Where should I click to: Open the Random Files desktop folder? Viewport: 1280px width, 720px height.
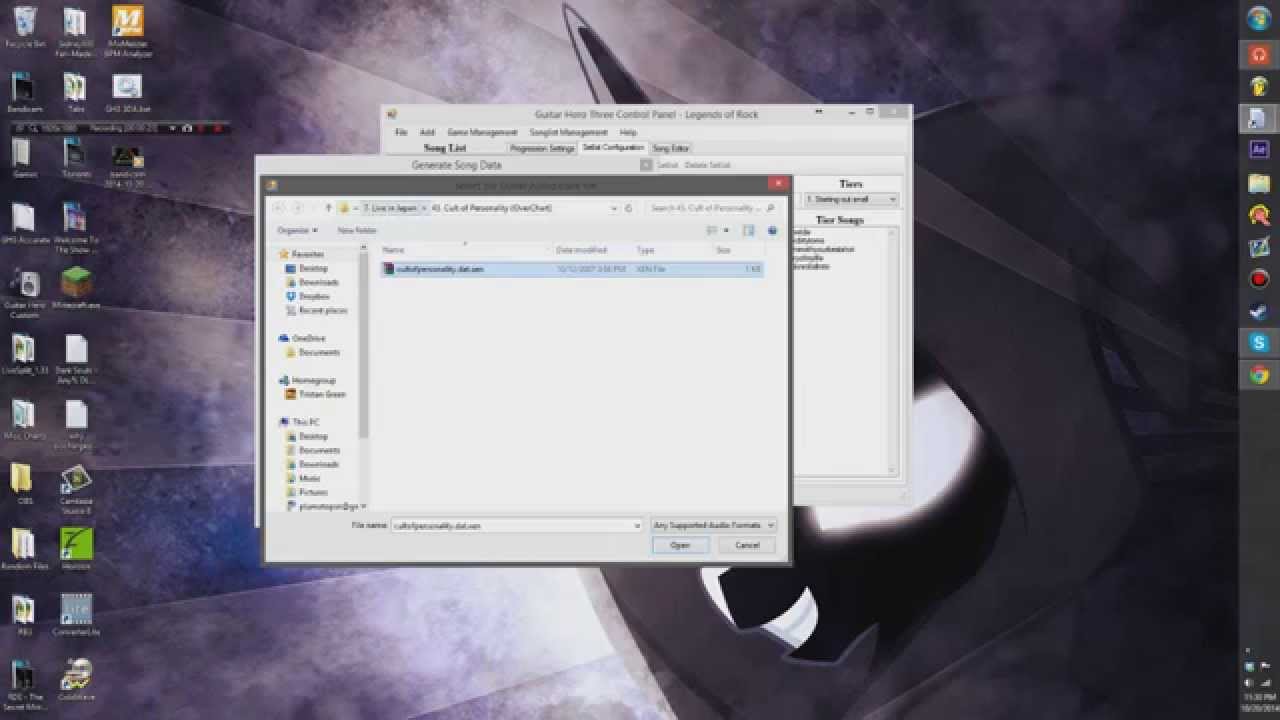(25, 550)
